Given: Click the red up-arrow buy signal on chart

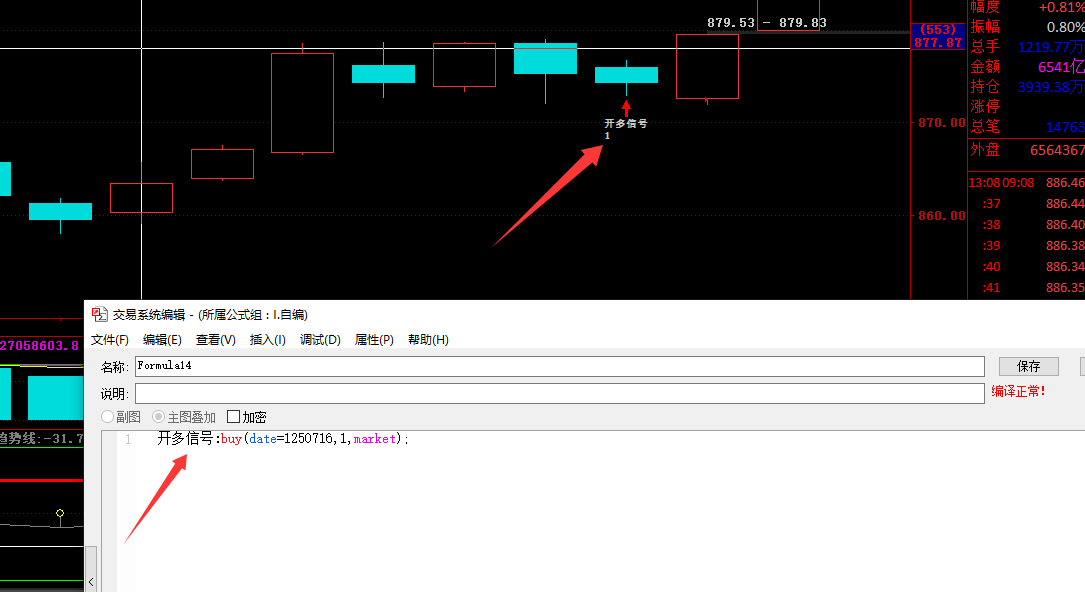Looking at the screenshot, I should (x=626, y=108).
